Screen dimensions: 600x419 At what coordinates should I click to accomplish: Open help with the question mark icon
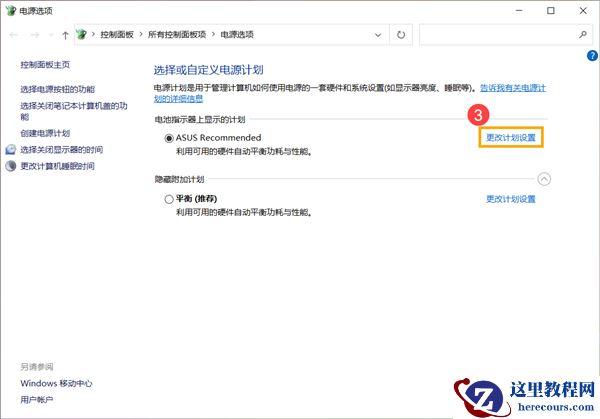click(x=592, y=56)
